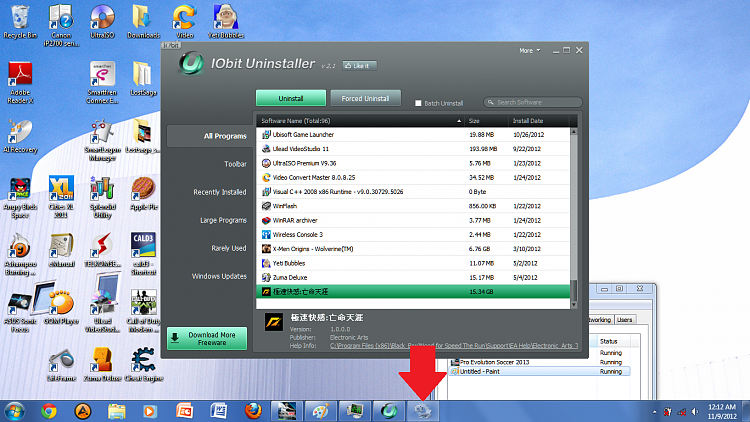Open the Video desktop shortcut
This screenshot has height=422, width=750.
click(x=185, y=22)
